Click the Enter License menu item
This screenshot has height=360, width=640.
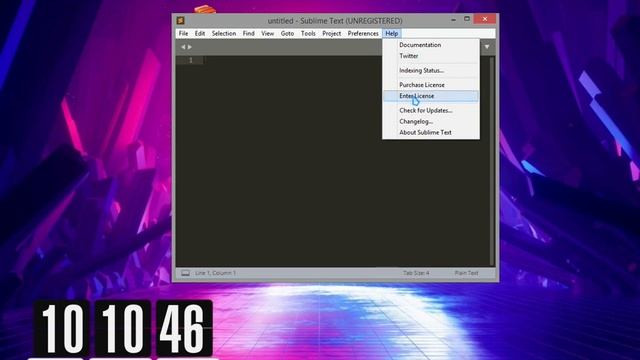coord(431,96)
